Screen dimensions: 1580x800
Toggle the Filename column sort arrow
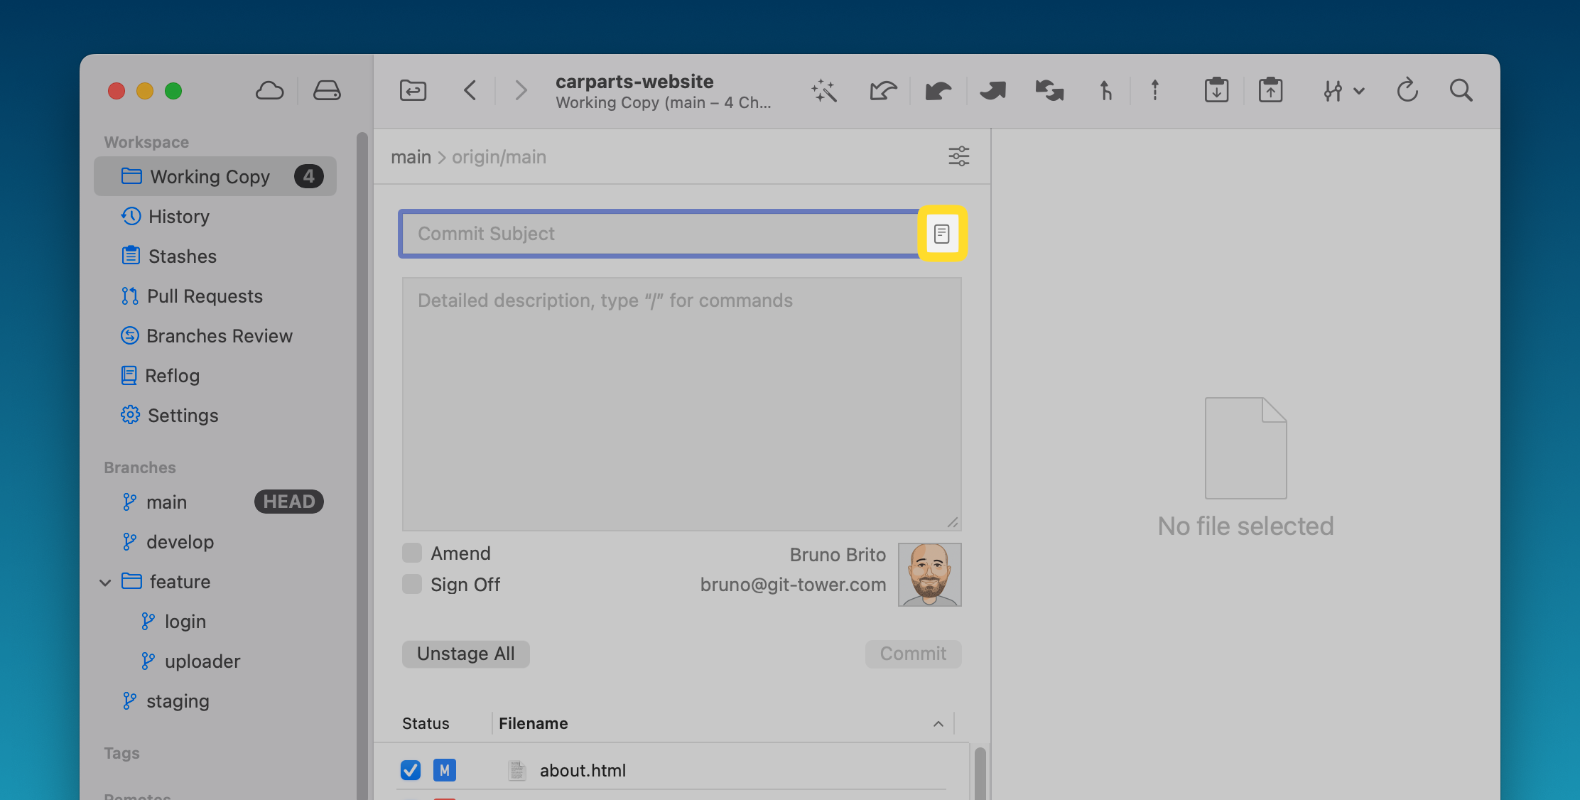[938, 724]
